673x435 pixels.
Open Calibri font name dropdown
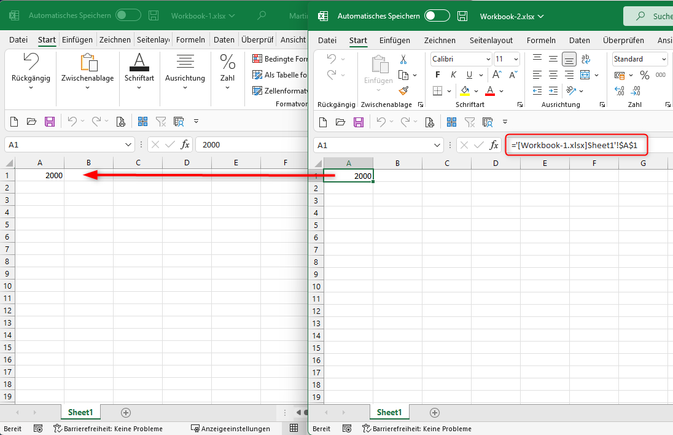(488, 59)
